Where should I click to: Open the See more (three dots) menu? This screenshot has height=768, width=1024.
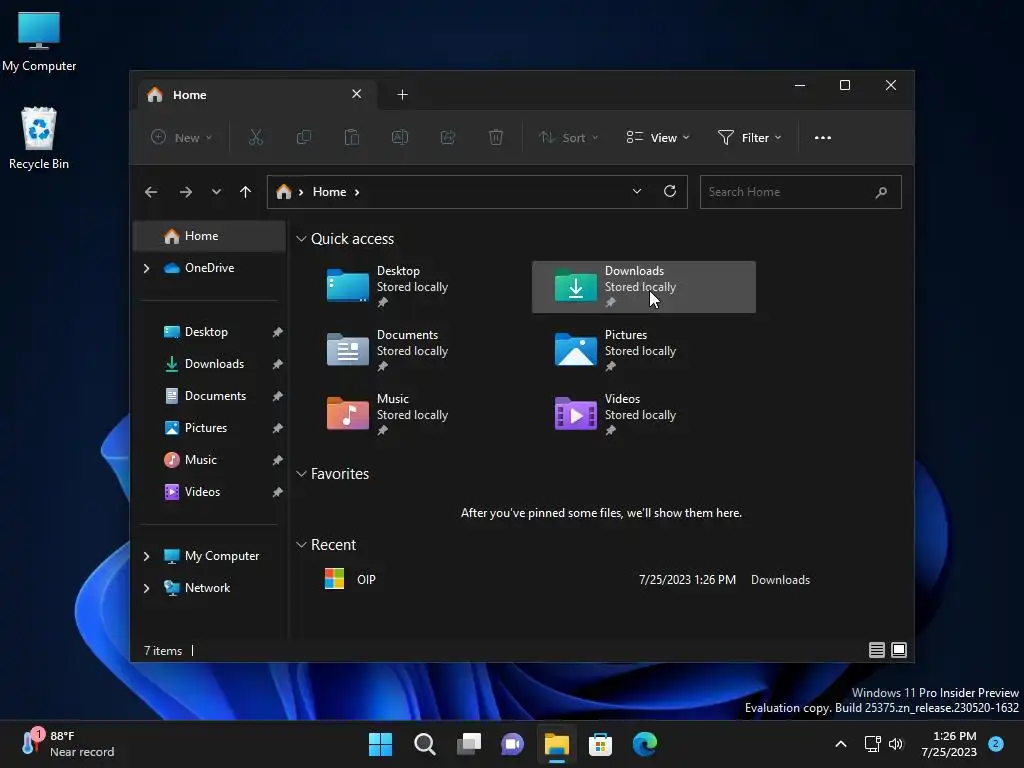tap(823, 138)
